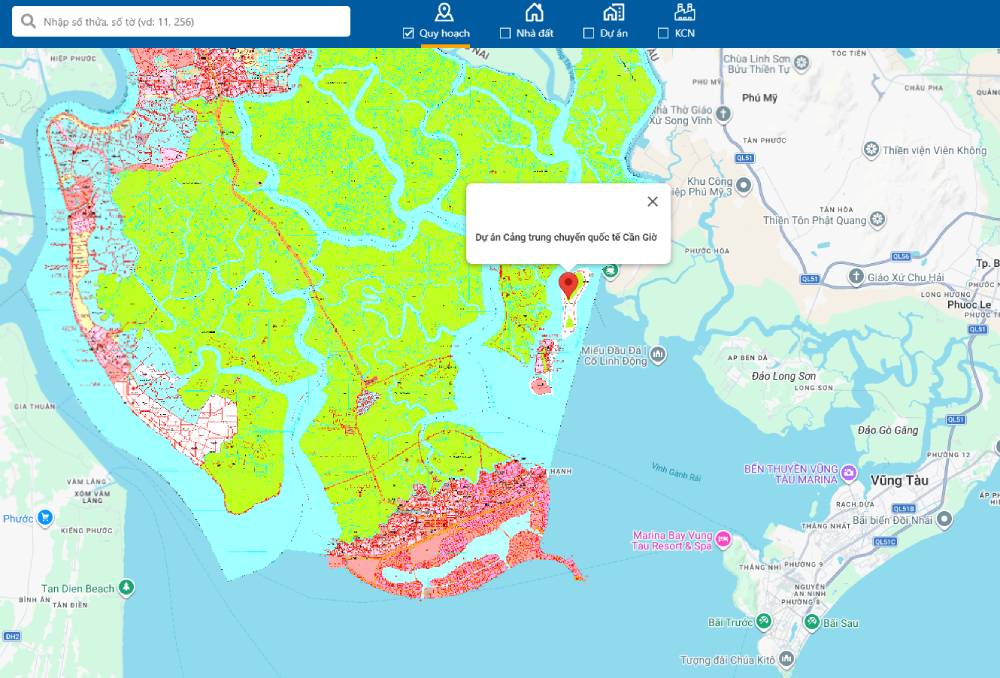Uncheck the Quy hoạch checkbox
The image size is (1000, 678).
point(408,33)
